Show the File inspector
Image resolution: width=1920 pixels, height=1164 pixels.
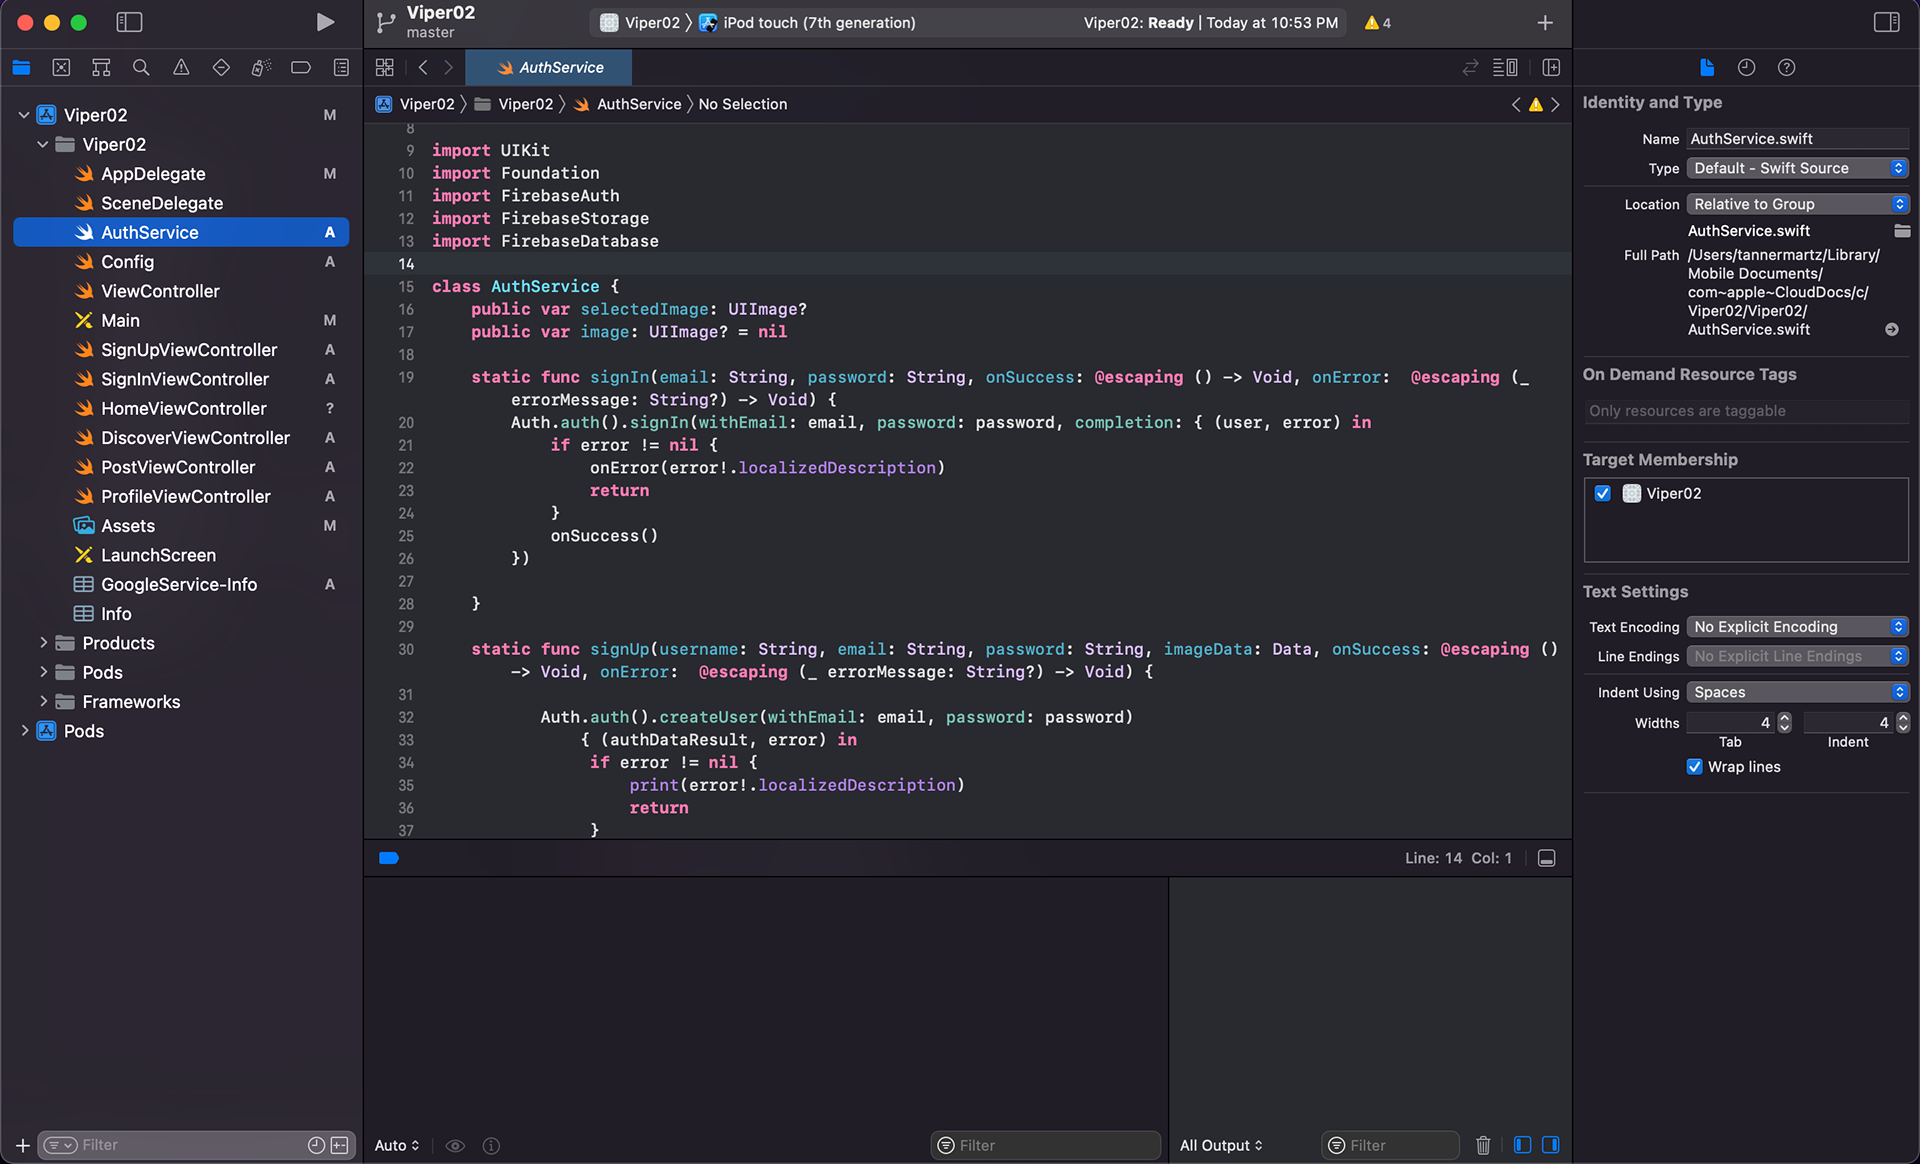[1707, 67]
